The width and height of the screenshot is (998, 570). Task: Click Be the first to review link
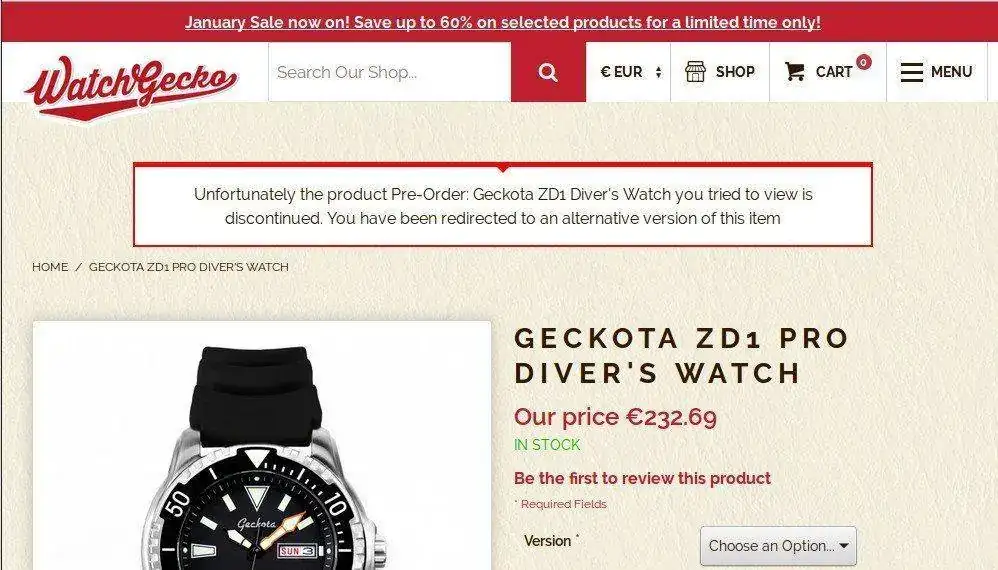point(642,478)
